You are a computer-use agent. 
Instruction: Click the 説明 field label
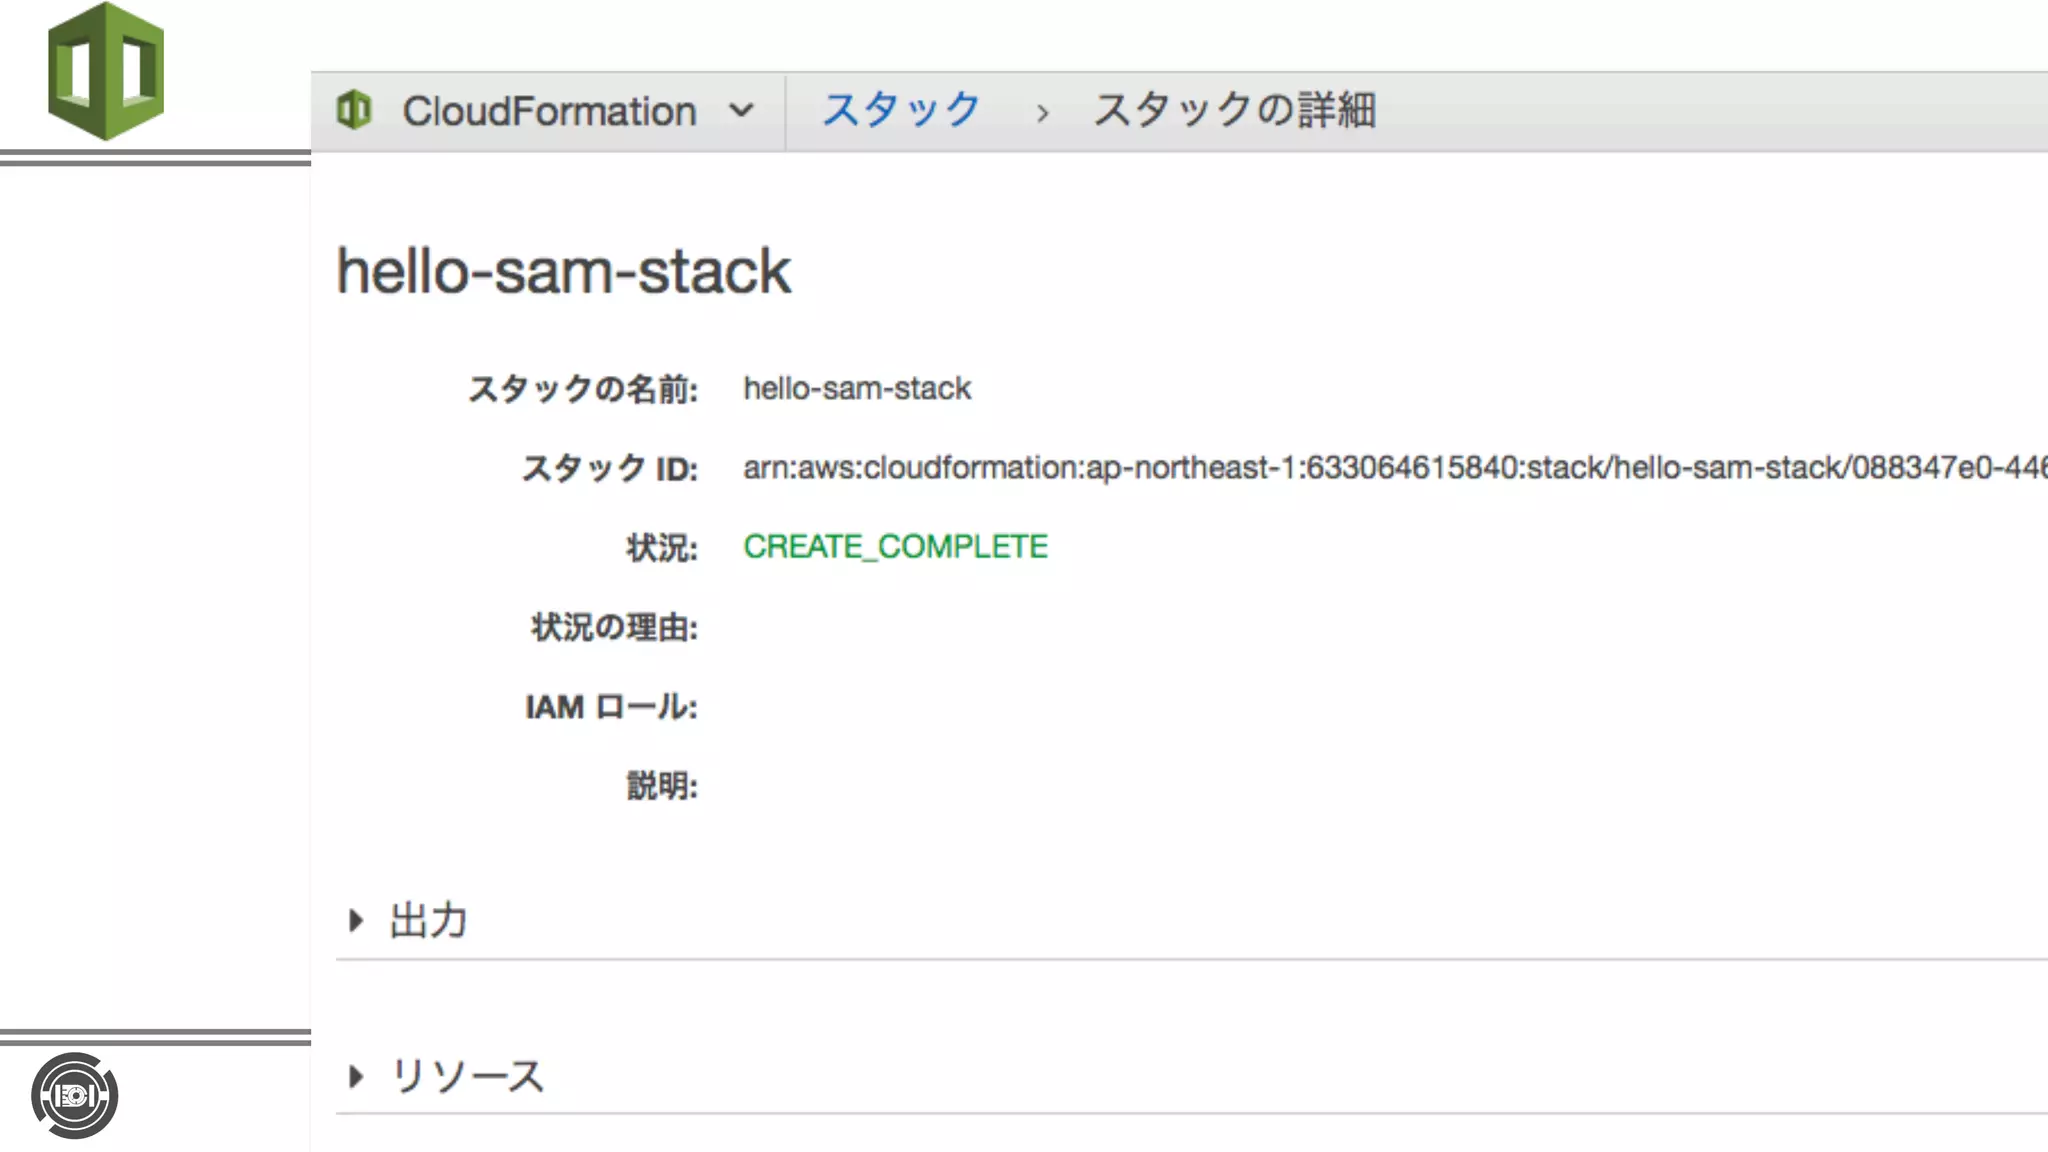click(x=661, y=786)
